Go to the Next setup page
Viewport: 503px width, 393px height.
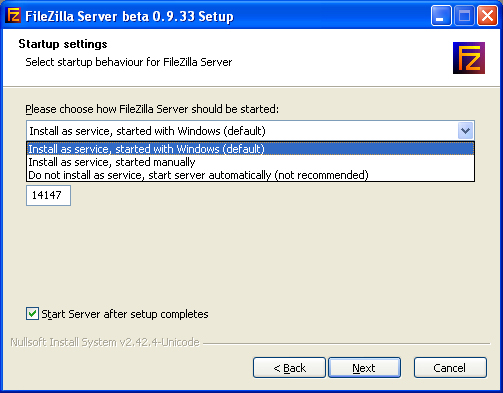[x=364, y=368]
